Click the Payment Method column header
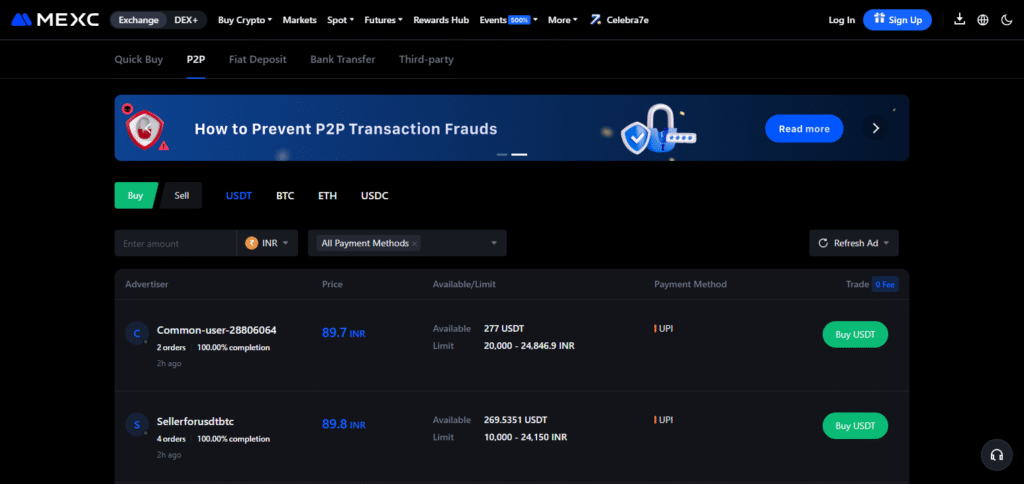The height and width of the screenshot is (484, 1024). click(690, 284)
